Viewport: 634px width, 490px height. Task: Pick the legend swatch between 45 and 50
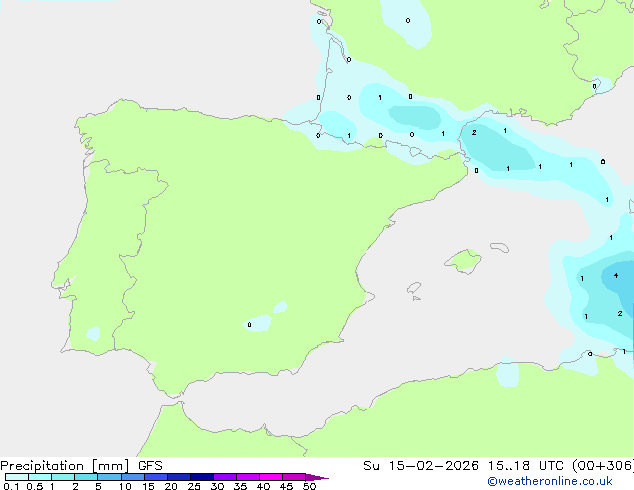pyautogui.click(x=294, y=477)
